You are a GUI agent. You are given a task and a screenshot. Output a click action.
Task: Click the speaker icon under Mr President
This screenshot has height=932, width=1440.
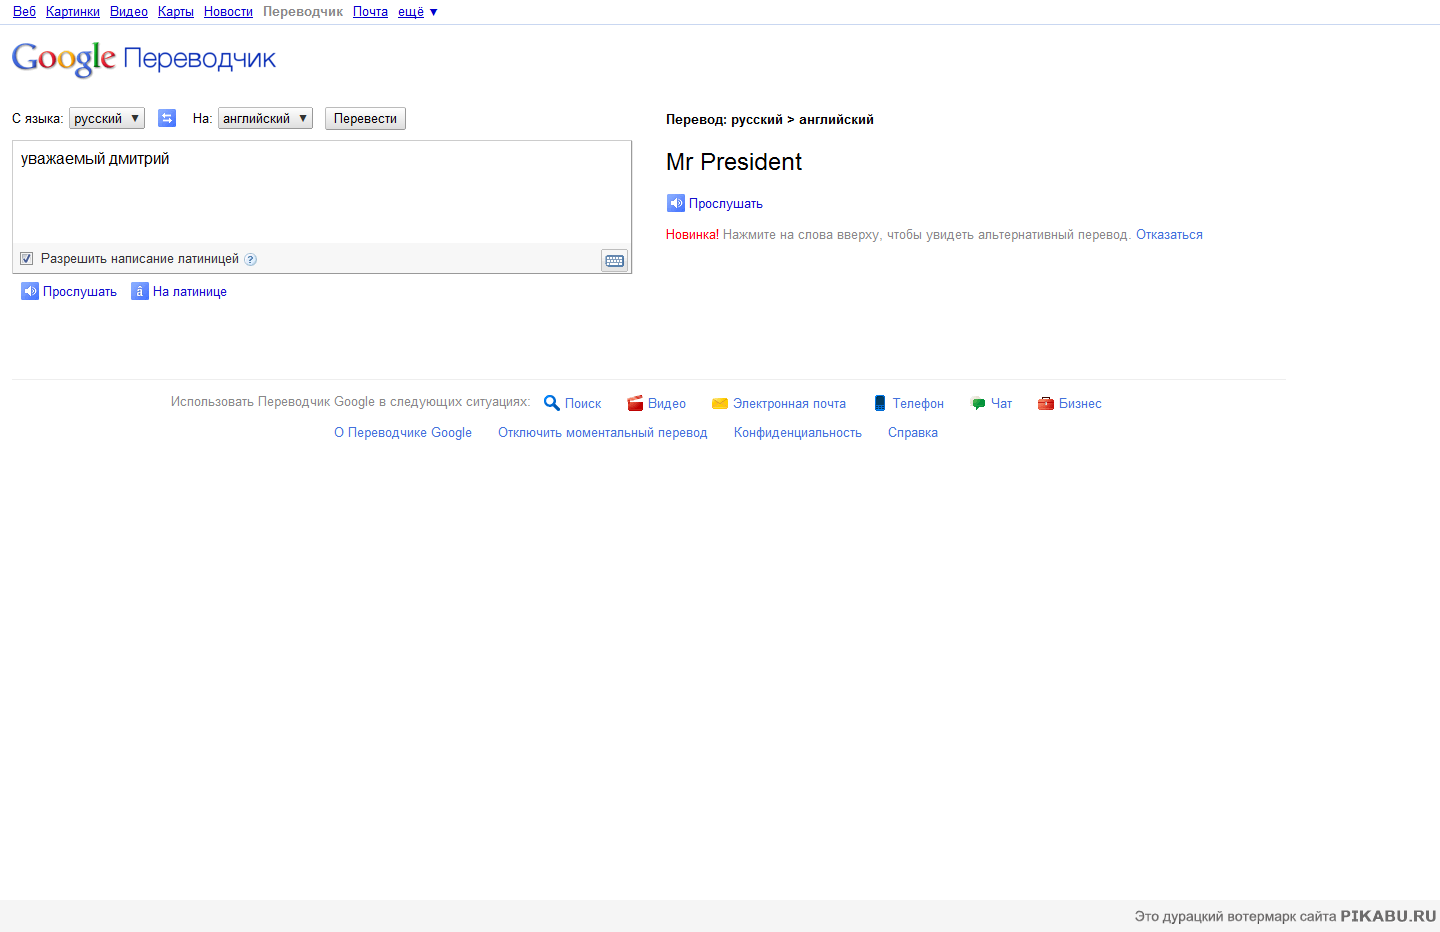676,203
